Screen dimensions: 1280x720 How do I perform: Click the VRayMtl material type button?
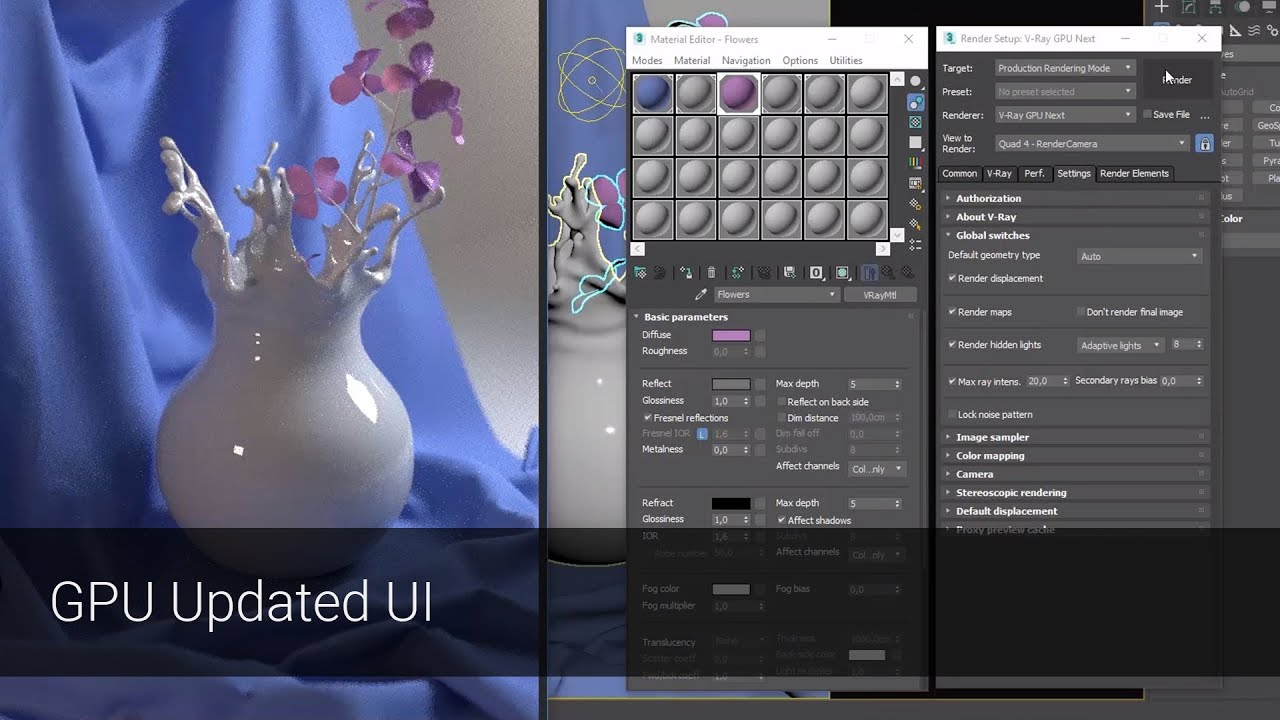point(880,295)
